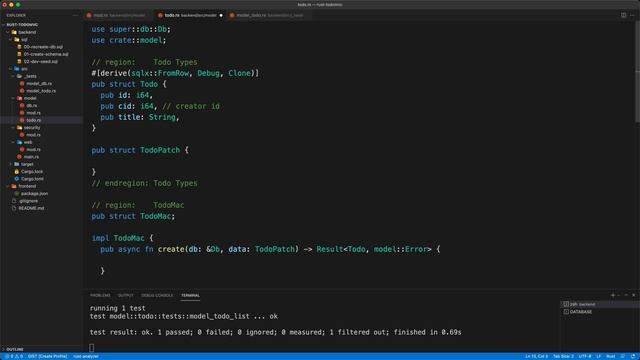Click the Rust icon of model_db.rs
This screenshot has height=360, width=640.
(22, 83)
